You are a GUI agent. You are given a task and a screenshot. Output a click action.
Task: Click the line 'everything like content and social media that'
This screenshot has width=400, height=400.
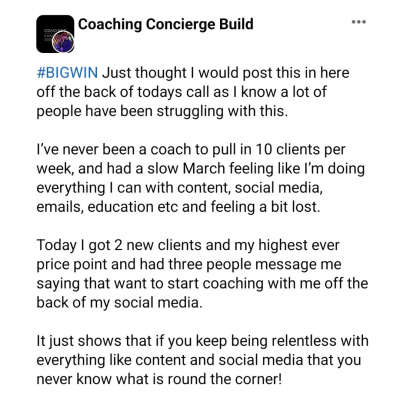[199, 360]
